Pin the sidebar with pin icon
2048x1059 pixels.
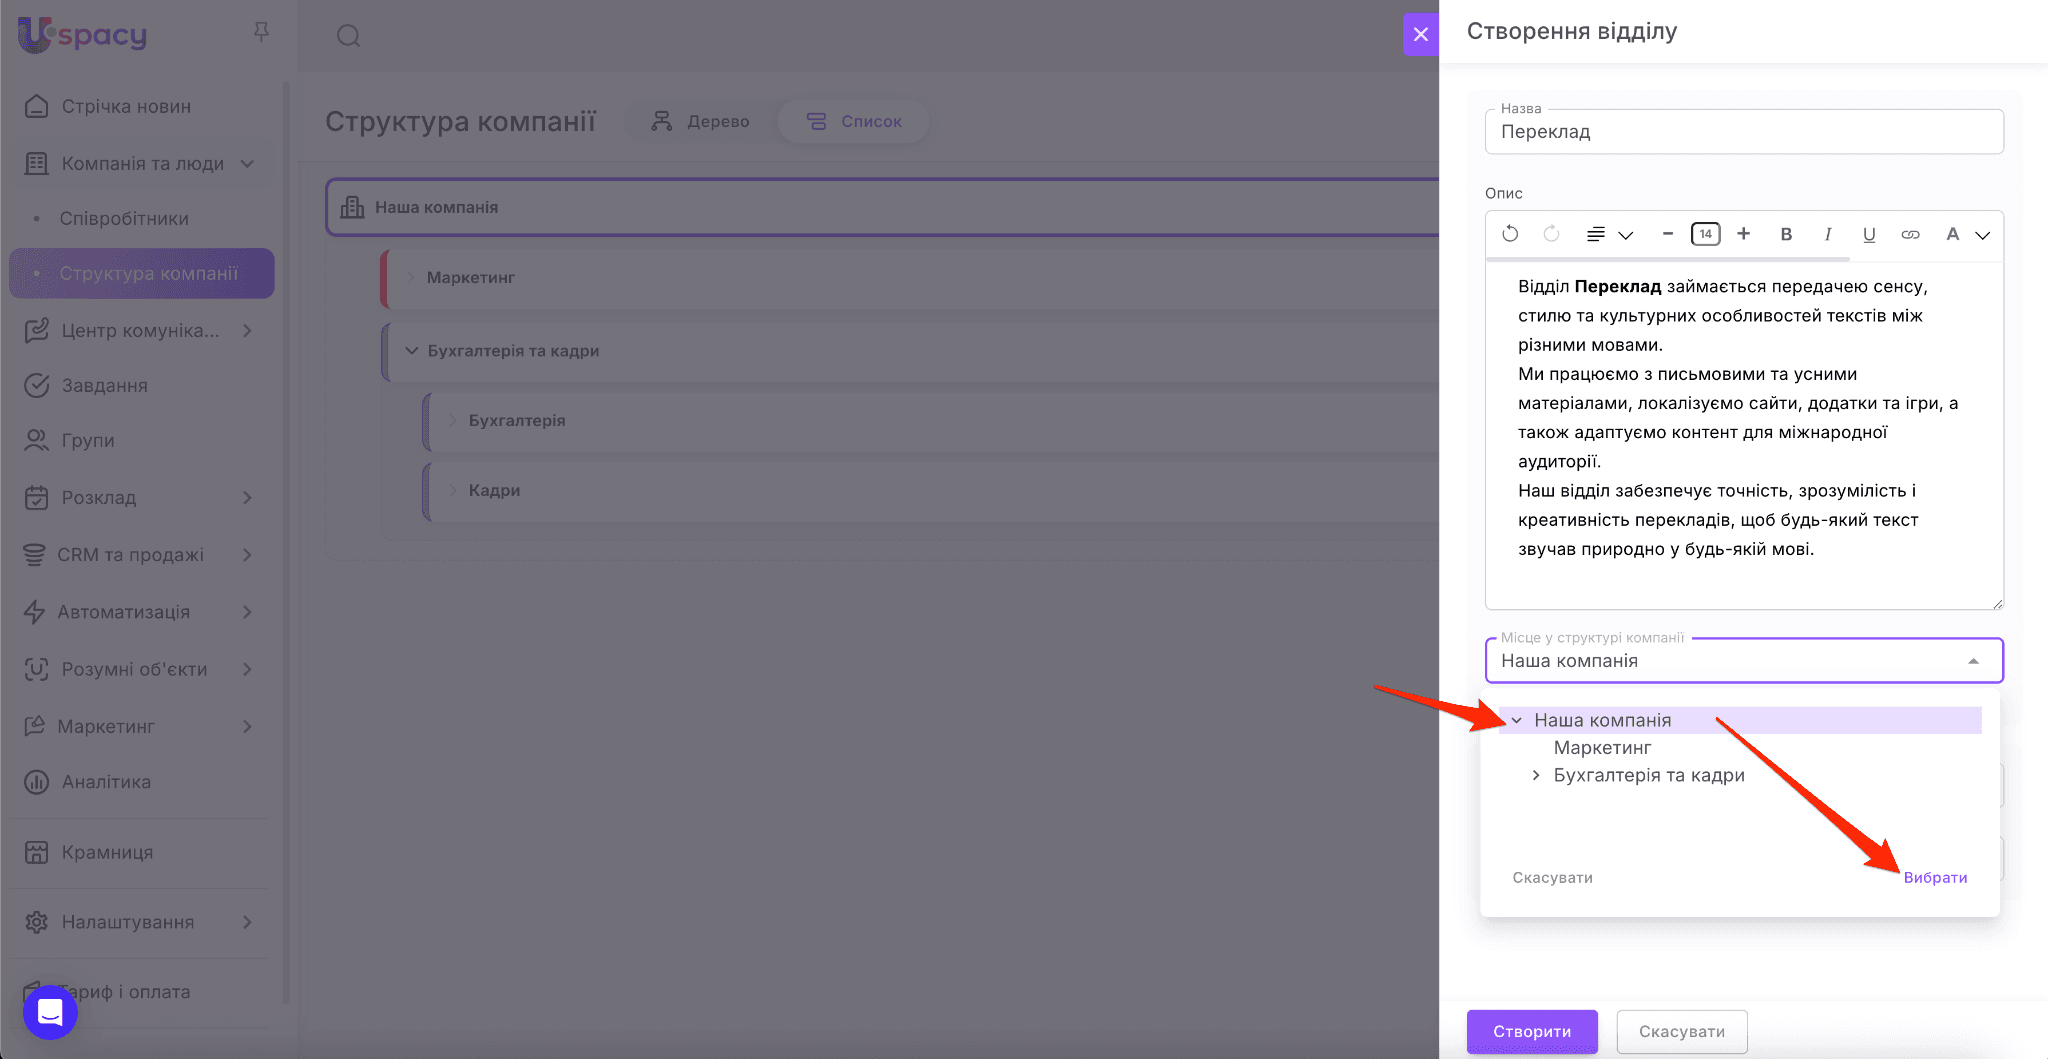tap(261, 32)
